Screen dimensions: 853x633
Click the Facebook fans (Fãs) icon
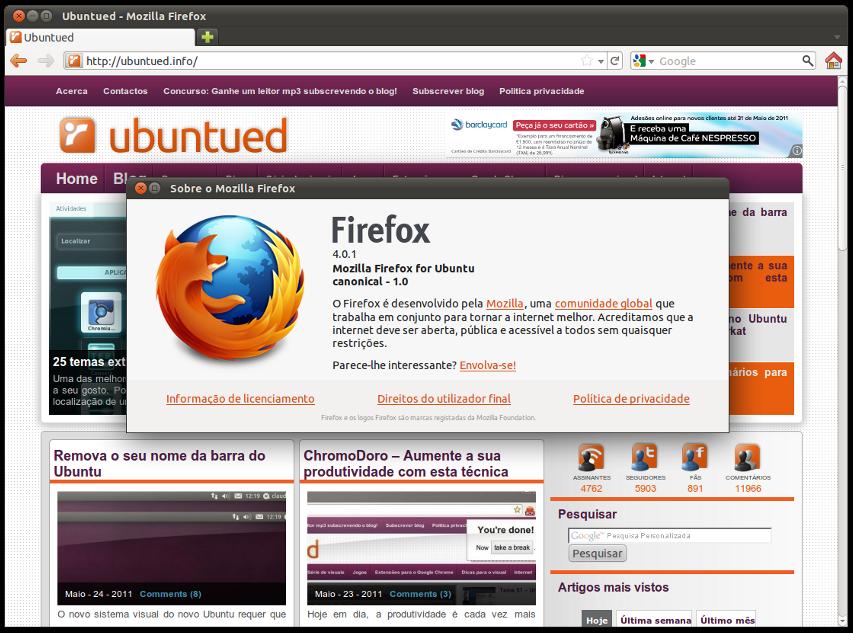(695, 457)
